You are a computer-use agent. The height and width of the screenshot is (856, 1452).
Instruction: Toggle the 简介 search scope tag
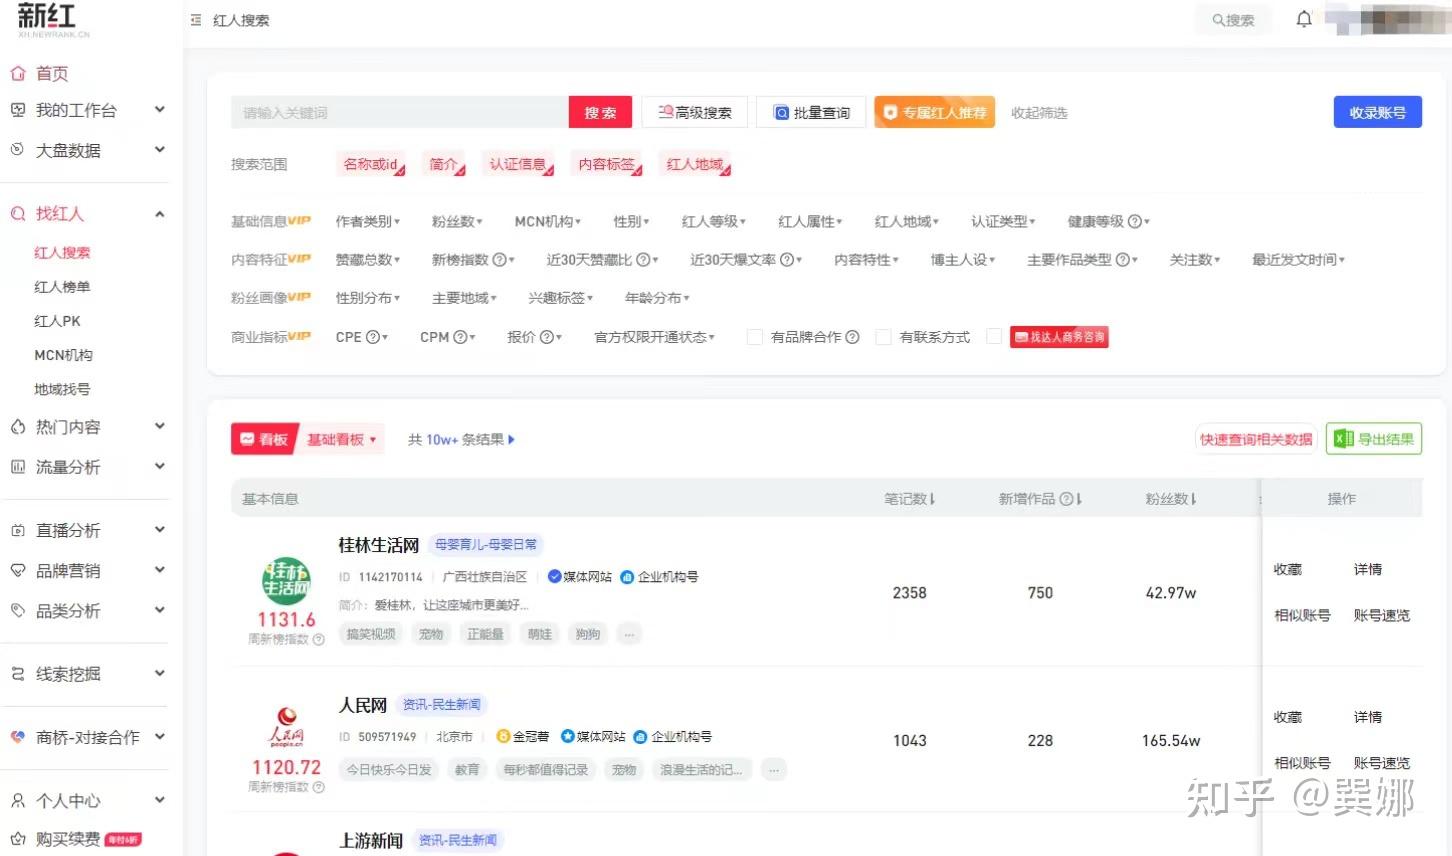point(444,164)
